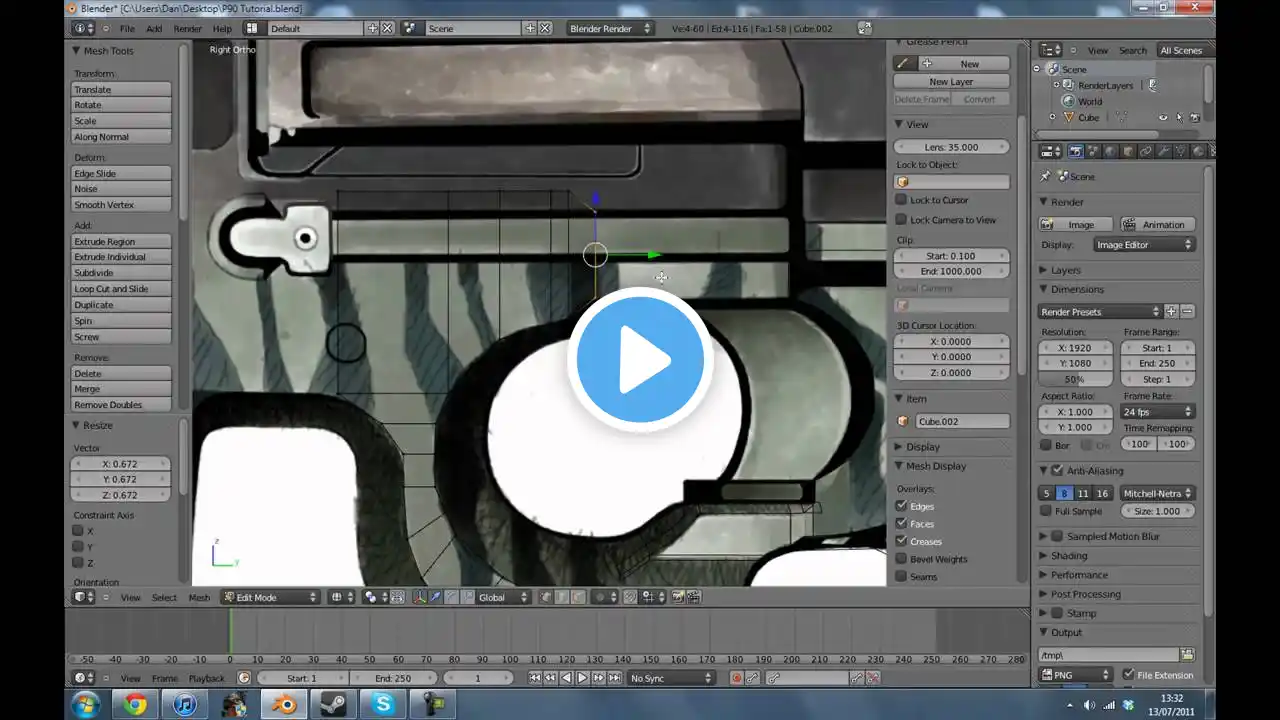Image resolution: width=1280 pixels, height=720 pixels.
Task: Uncheck the Creases overlay checkbox
Action: tap(901, 541)
